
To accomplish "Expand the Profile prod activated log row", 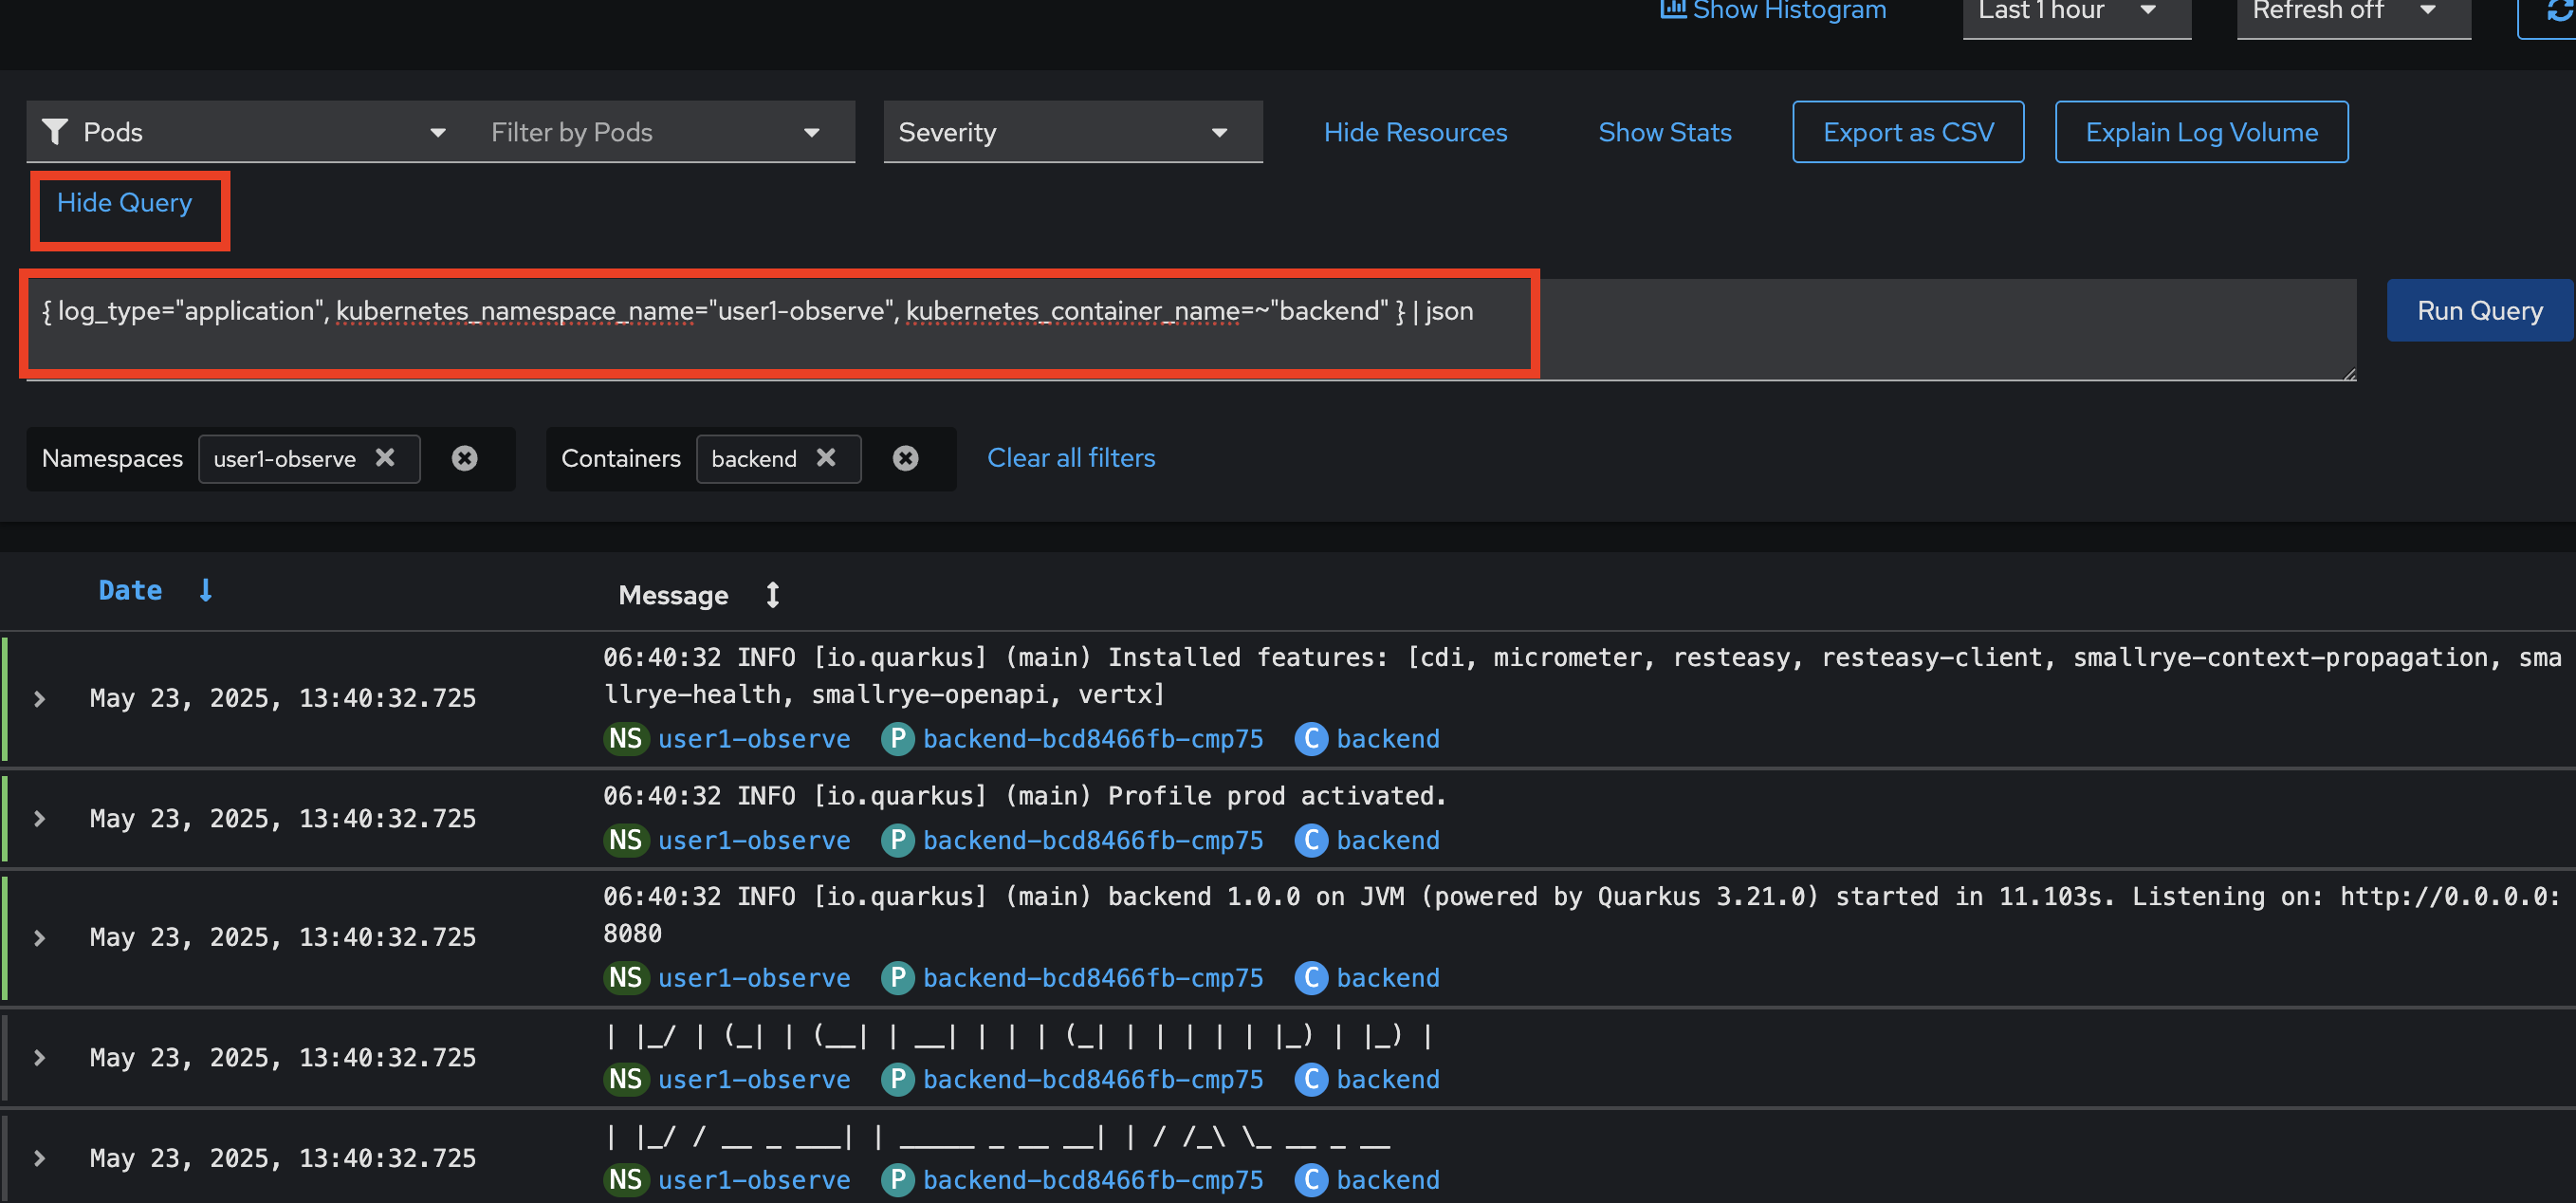I will [40, 818].
